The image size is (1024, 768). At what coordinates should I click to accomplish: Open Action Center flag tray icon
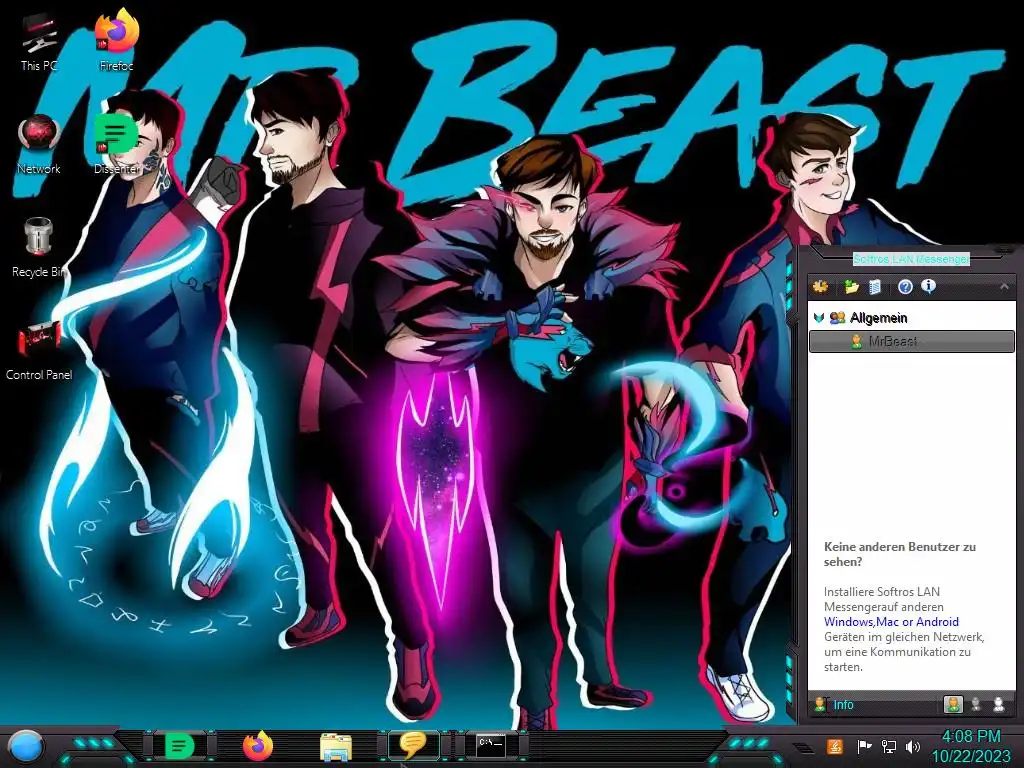click(x=864, y=746)
